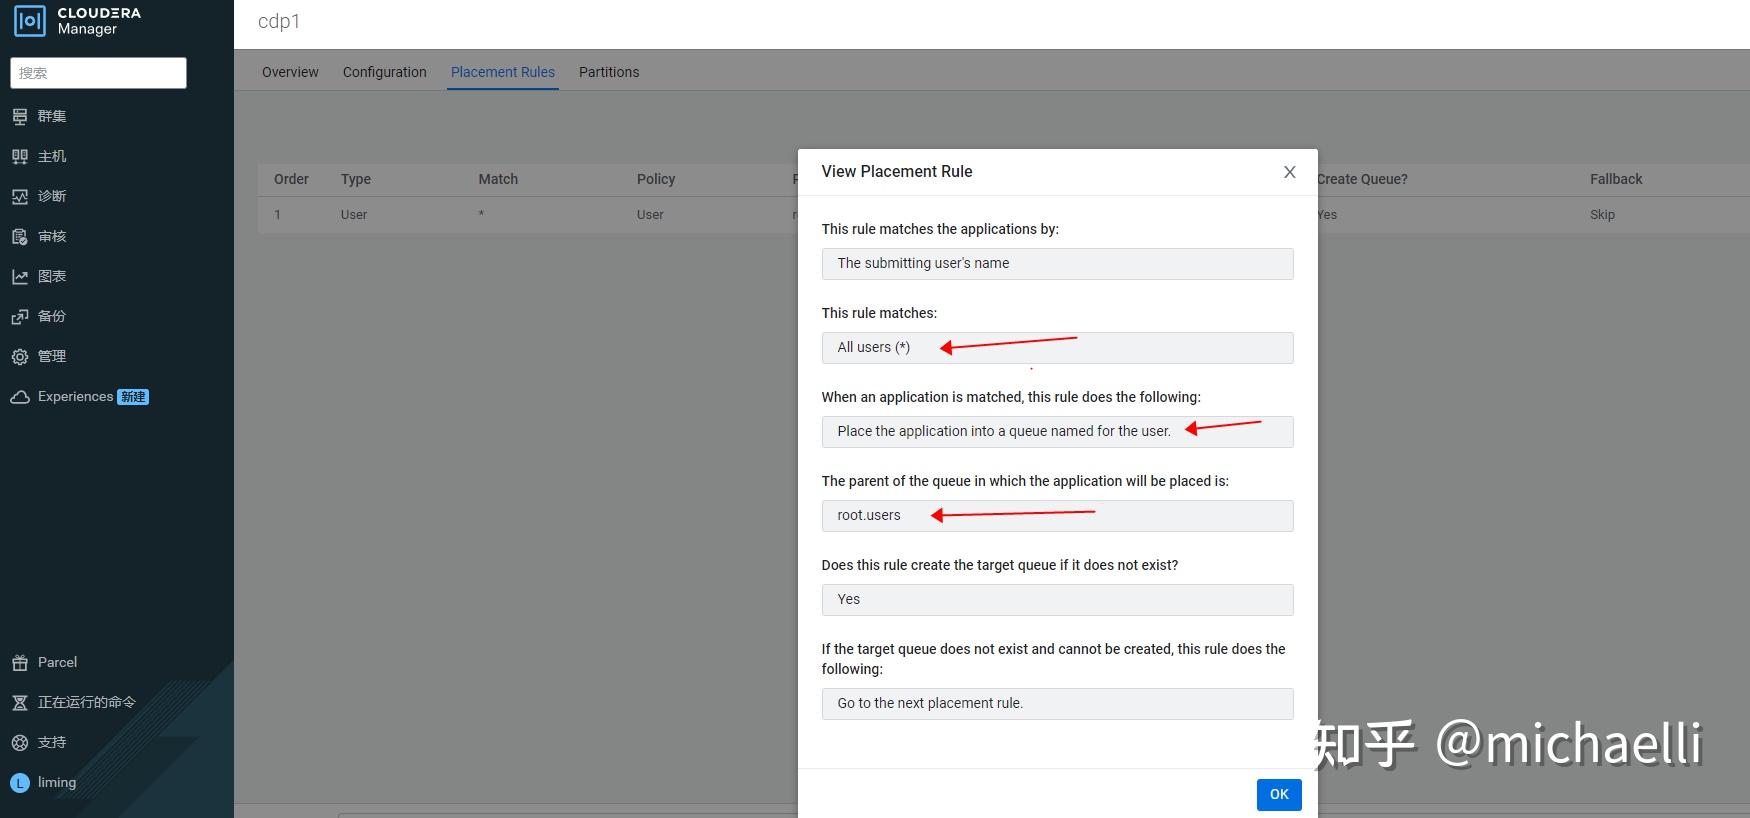
Task: Show 正在运行的命令 hourglass icon
Action: 20,702
